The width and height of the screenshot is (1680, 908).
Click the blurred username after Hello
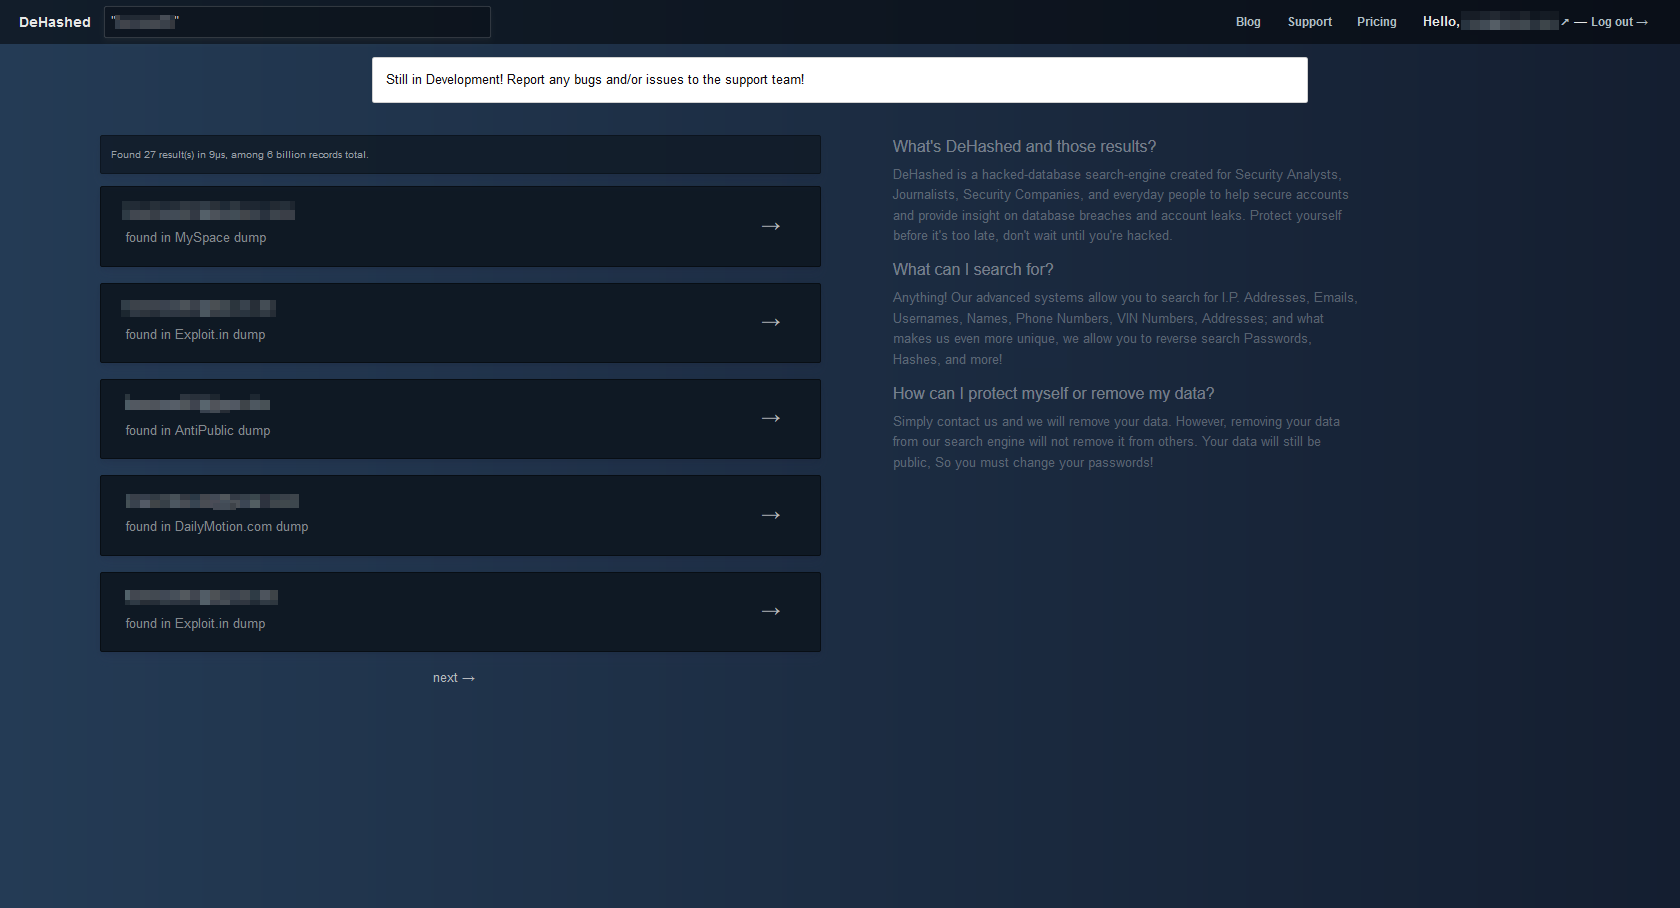point(1508,22)
